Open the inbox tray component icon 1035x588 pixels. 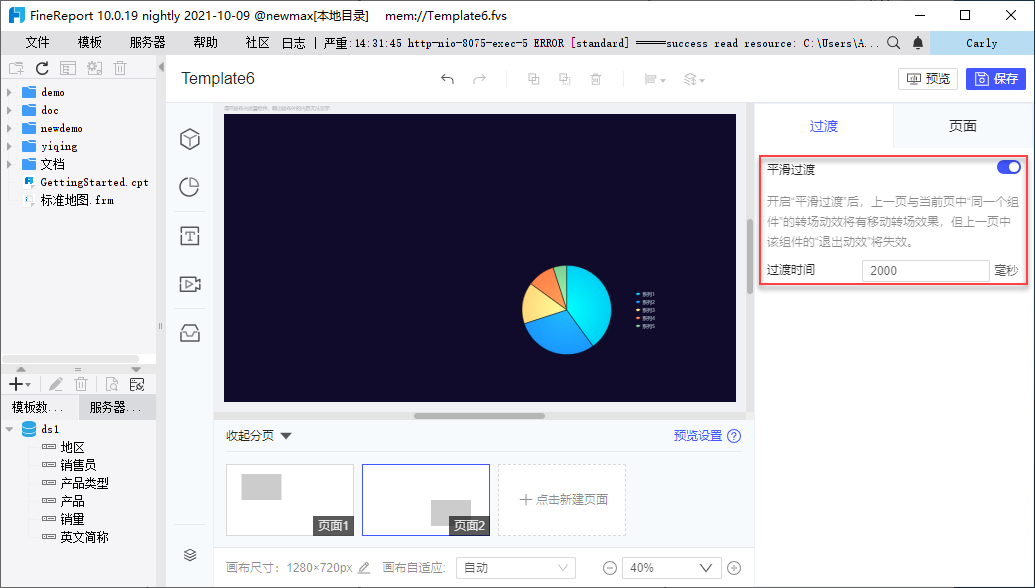click(x=190, y=333)
